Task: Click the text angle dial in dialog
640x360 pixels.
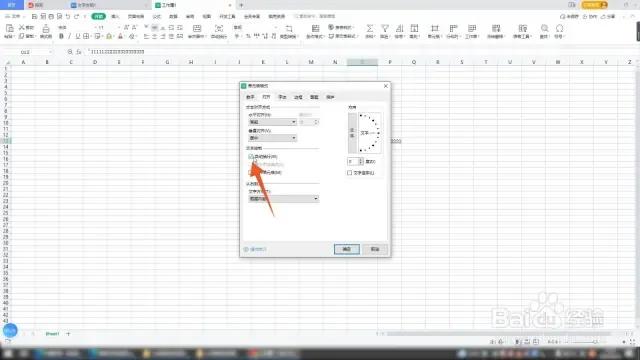Action: click(x=370, y=133)
